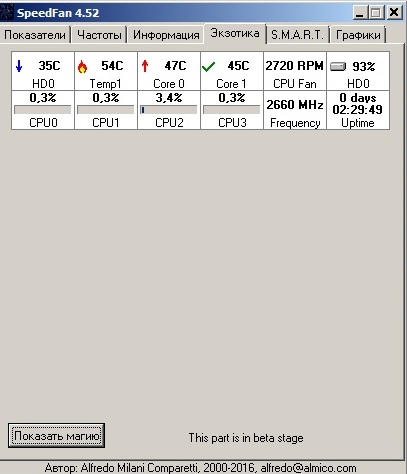Click the CPU3 label
The height and width of the screenshot is (474, 407).
pos(232,123)
